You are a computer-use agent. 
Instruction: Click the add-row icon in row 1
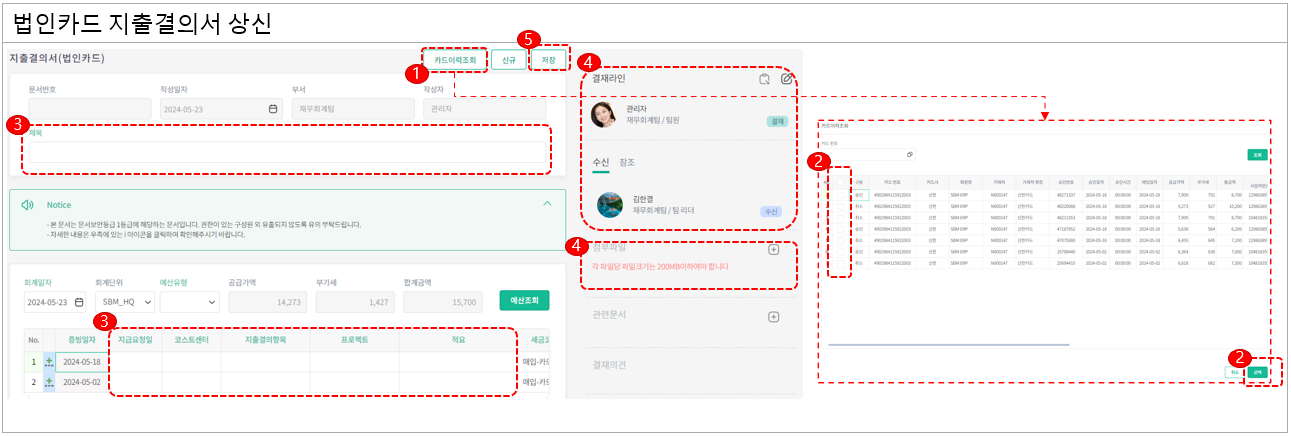49,361
